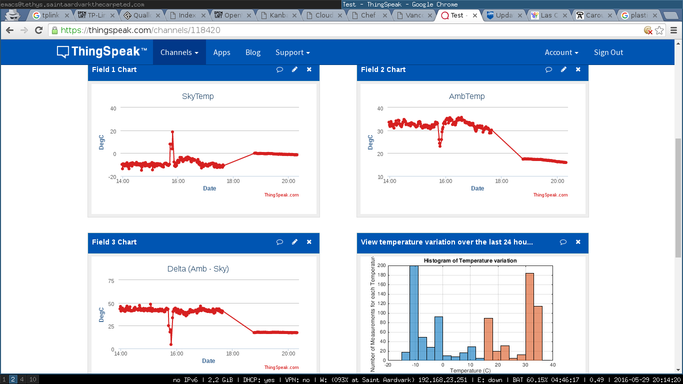Image resolution: width=683 pixels, height=384 pixels.
Task: Switch to the Caro tab
Action: tap(594, 15)
